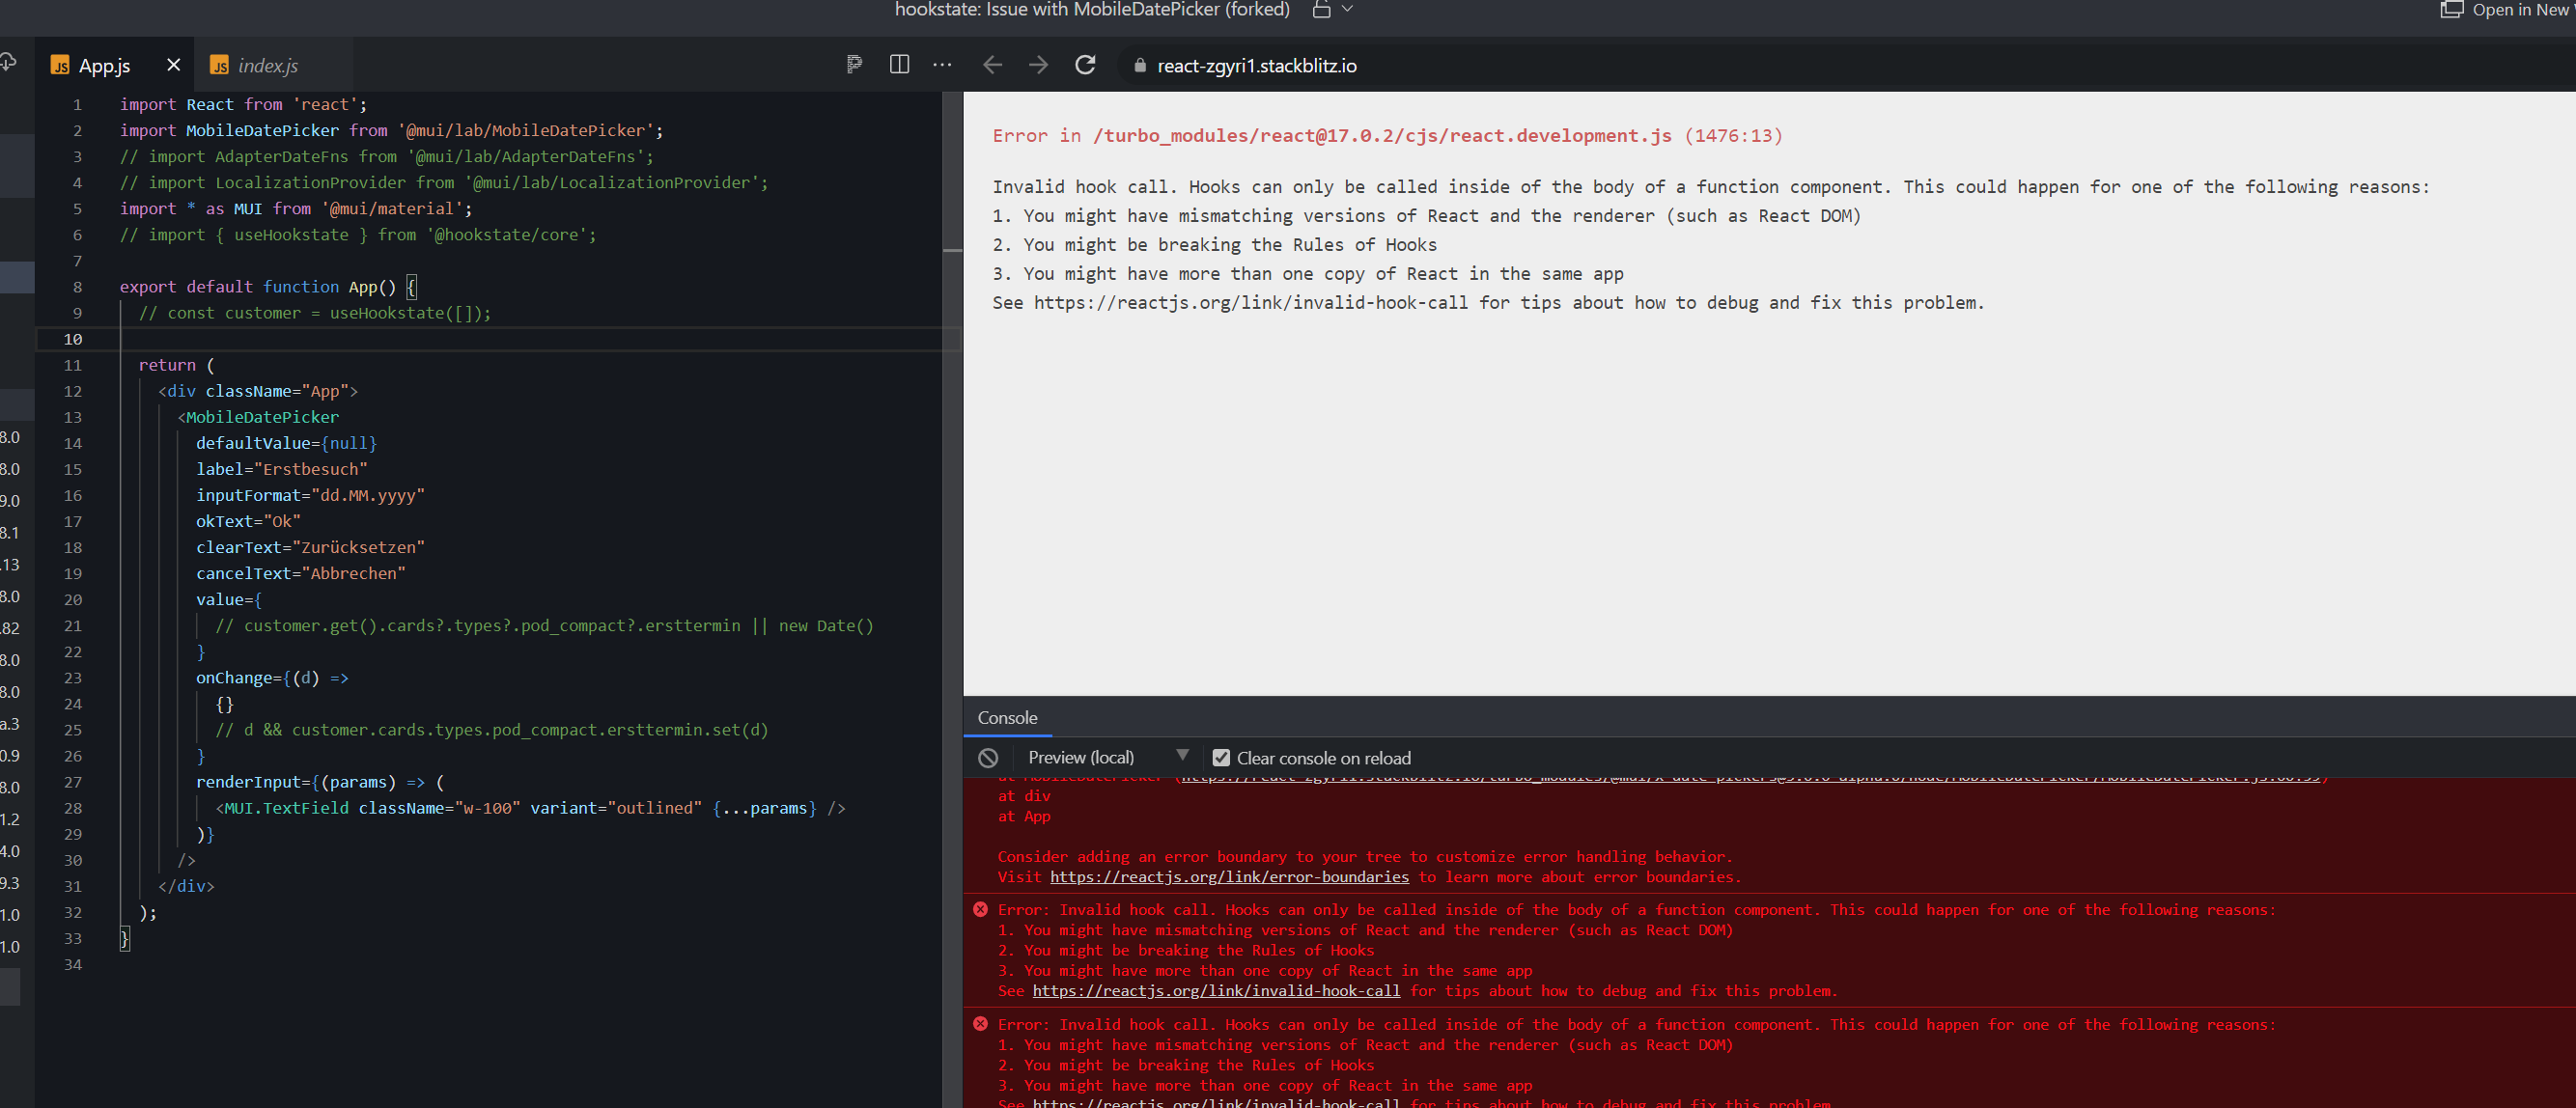
Task: Close the App.js tab
Action: tap(172, 64)
